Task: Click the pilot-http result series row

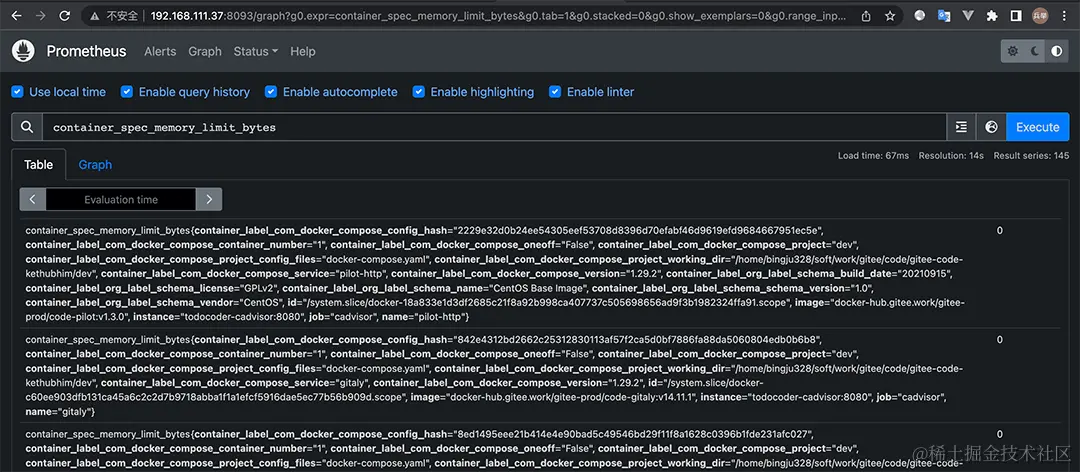Action: 539,274
